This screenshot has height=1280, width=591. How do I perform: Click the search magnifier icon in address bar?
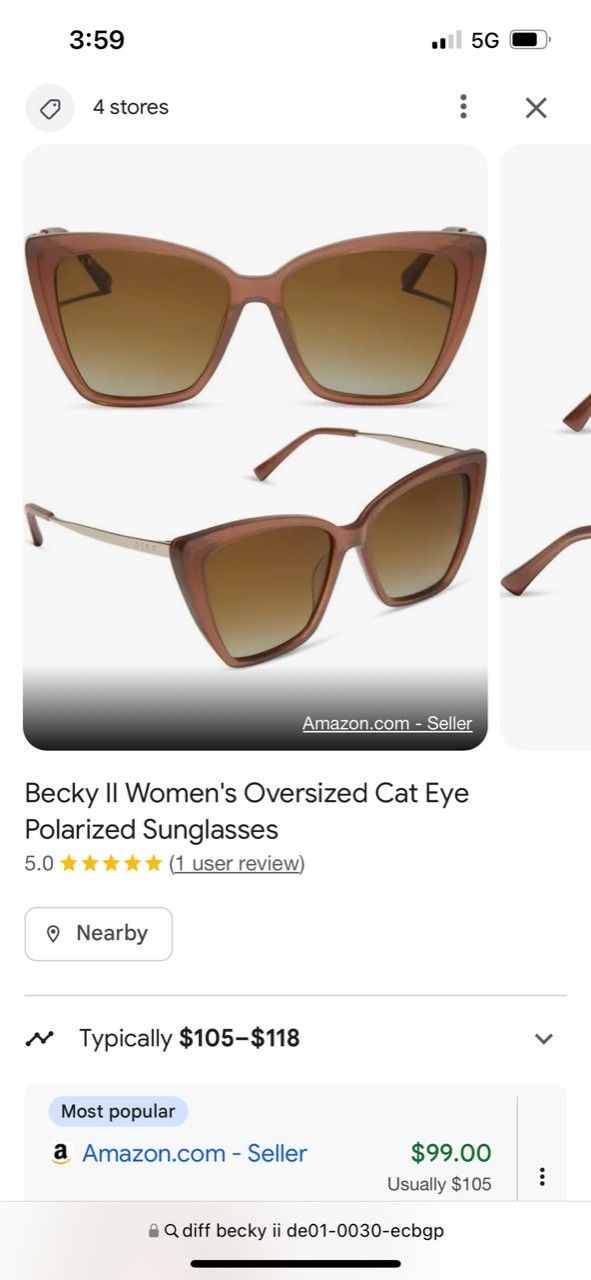click(172, 1231)
